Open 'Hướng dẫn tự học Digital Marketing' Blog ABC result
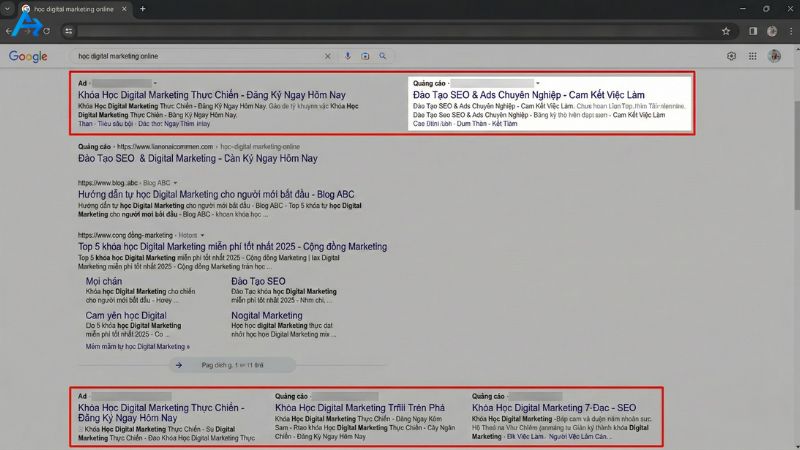The width and height of the screenshot is (800, 450). coord(216,194)
